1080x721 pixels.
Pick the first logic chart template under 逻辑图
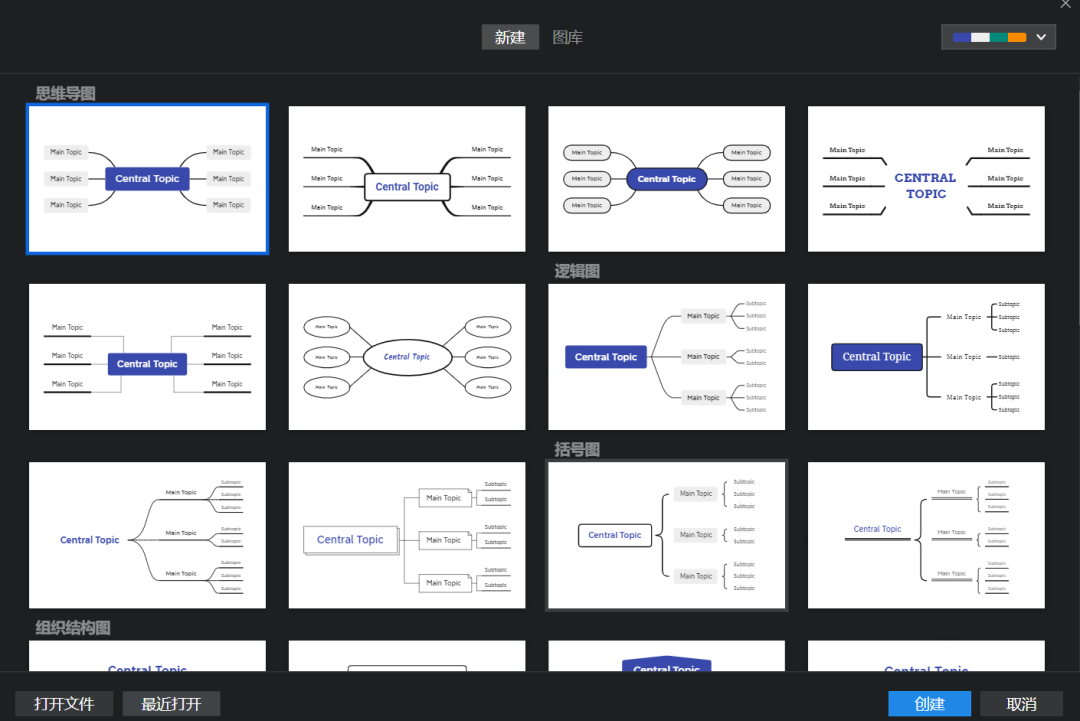(x=666, y=357)
